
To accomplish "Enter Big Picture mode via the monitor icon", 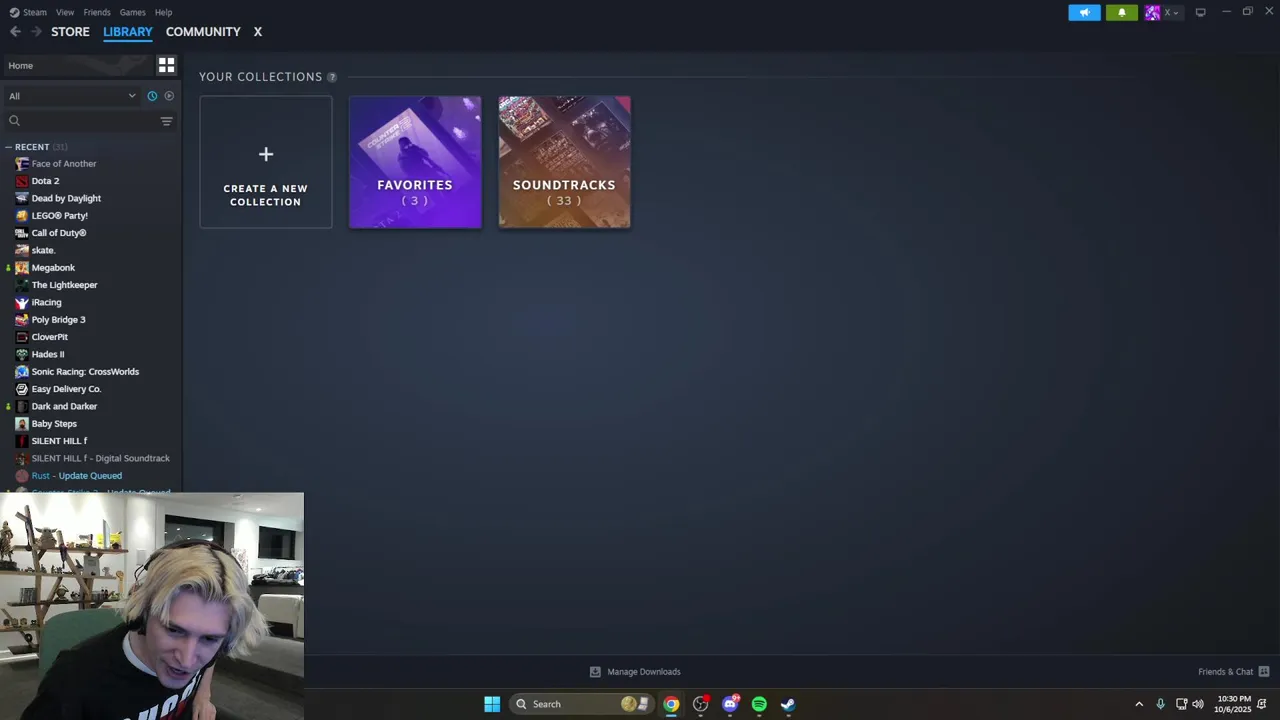I will (x=1200, y=12).
